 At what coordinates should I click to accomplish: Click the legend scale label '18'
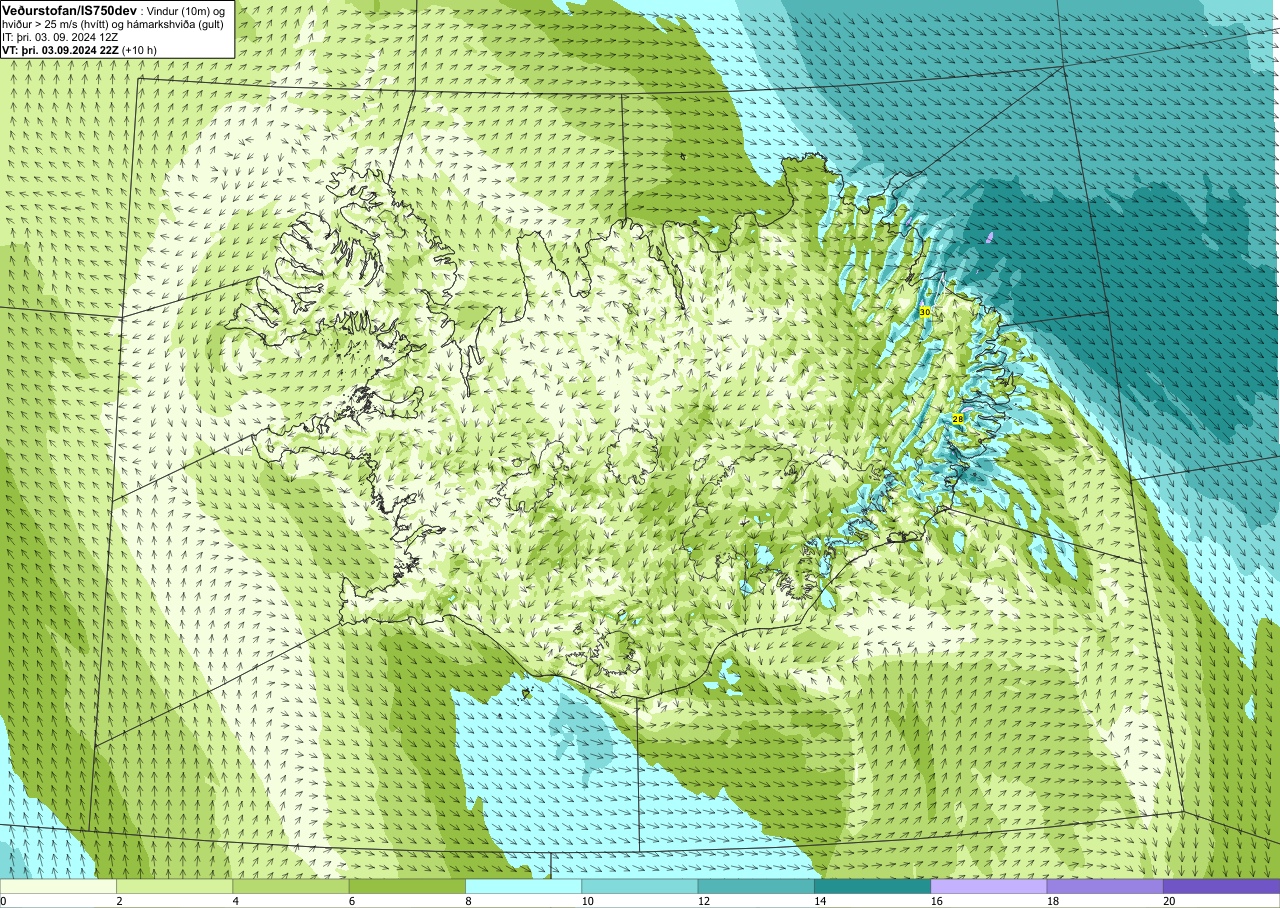[1053, 901]
